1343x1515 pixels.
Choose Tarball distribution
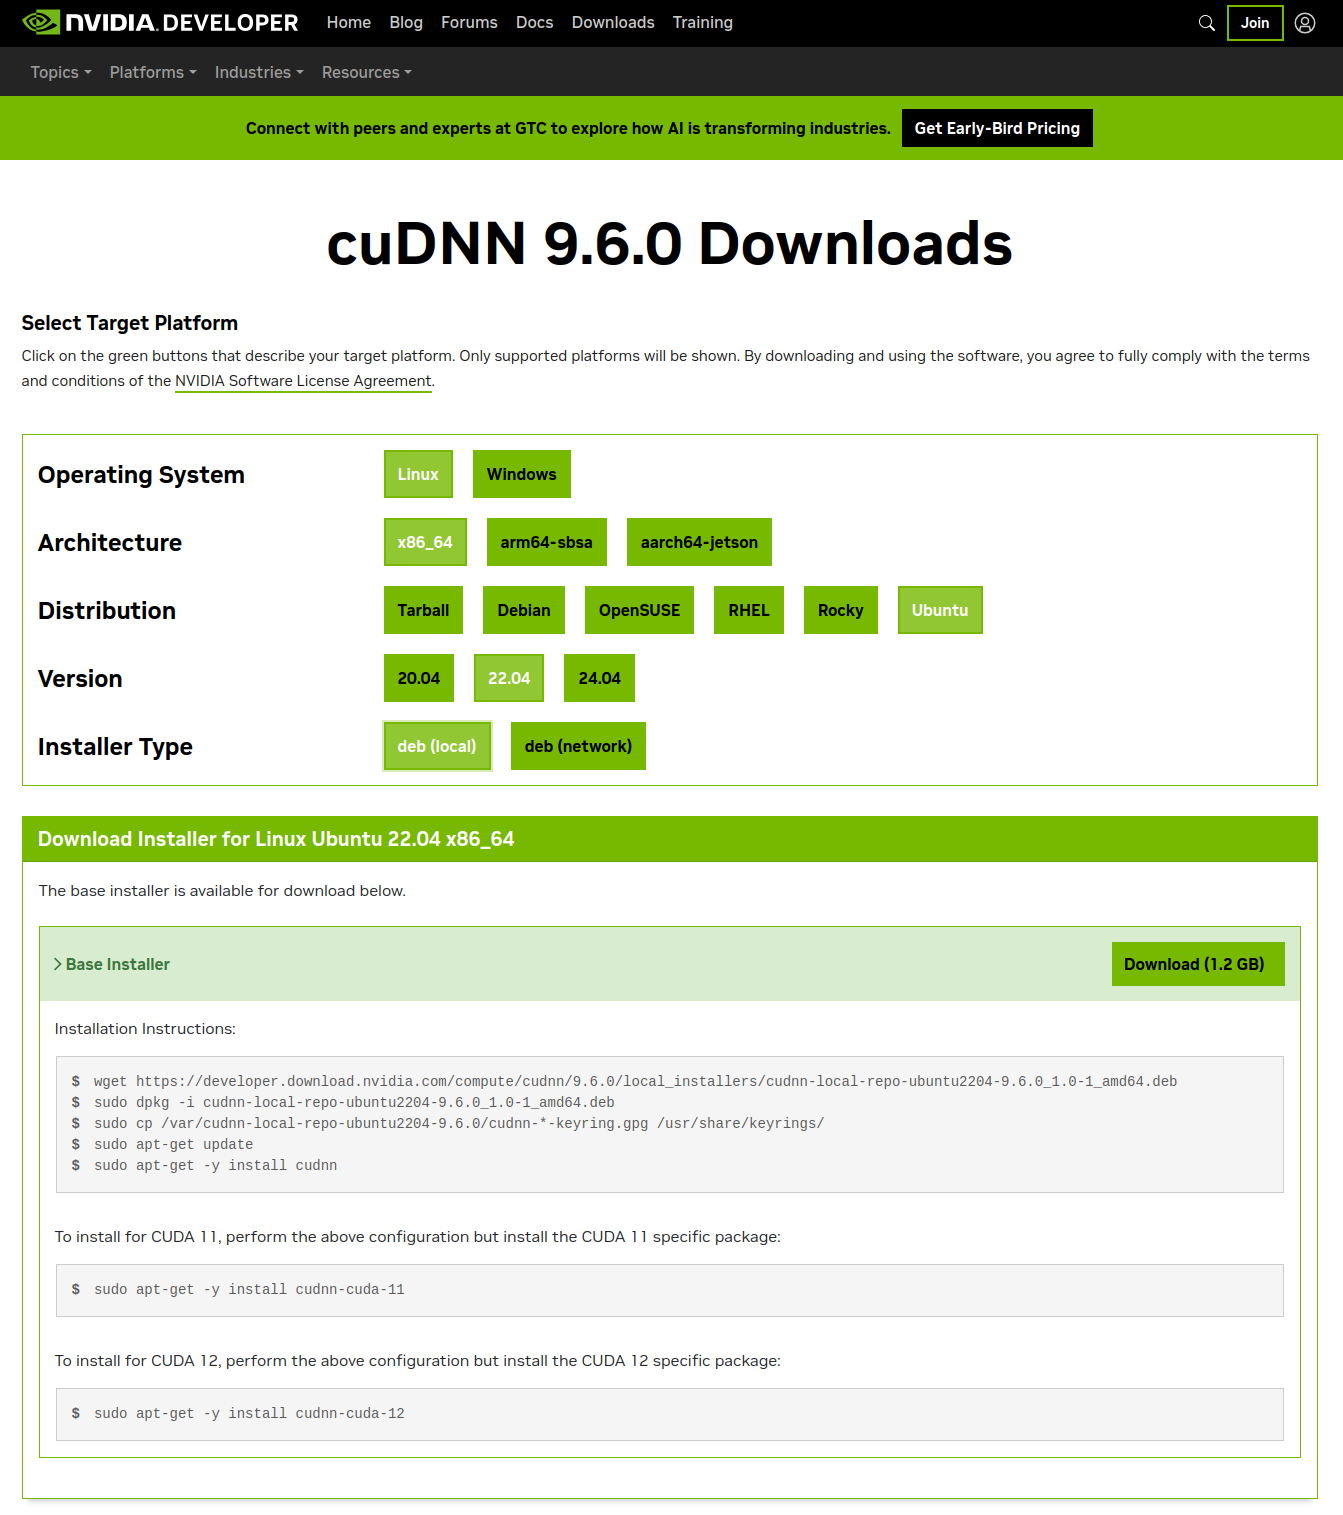[423, 610]
